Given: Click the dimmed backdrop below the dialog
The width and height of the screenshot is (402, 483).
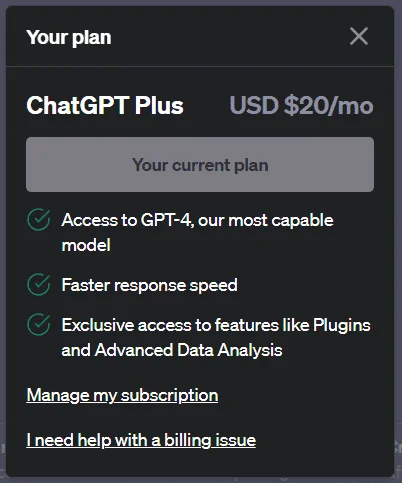Looking at the screenshot, I should (200, 480).
